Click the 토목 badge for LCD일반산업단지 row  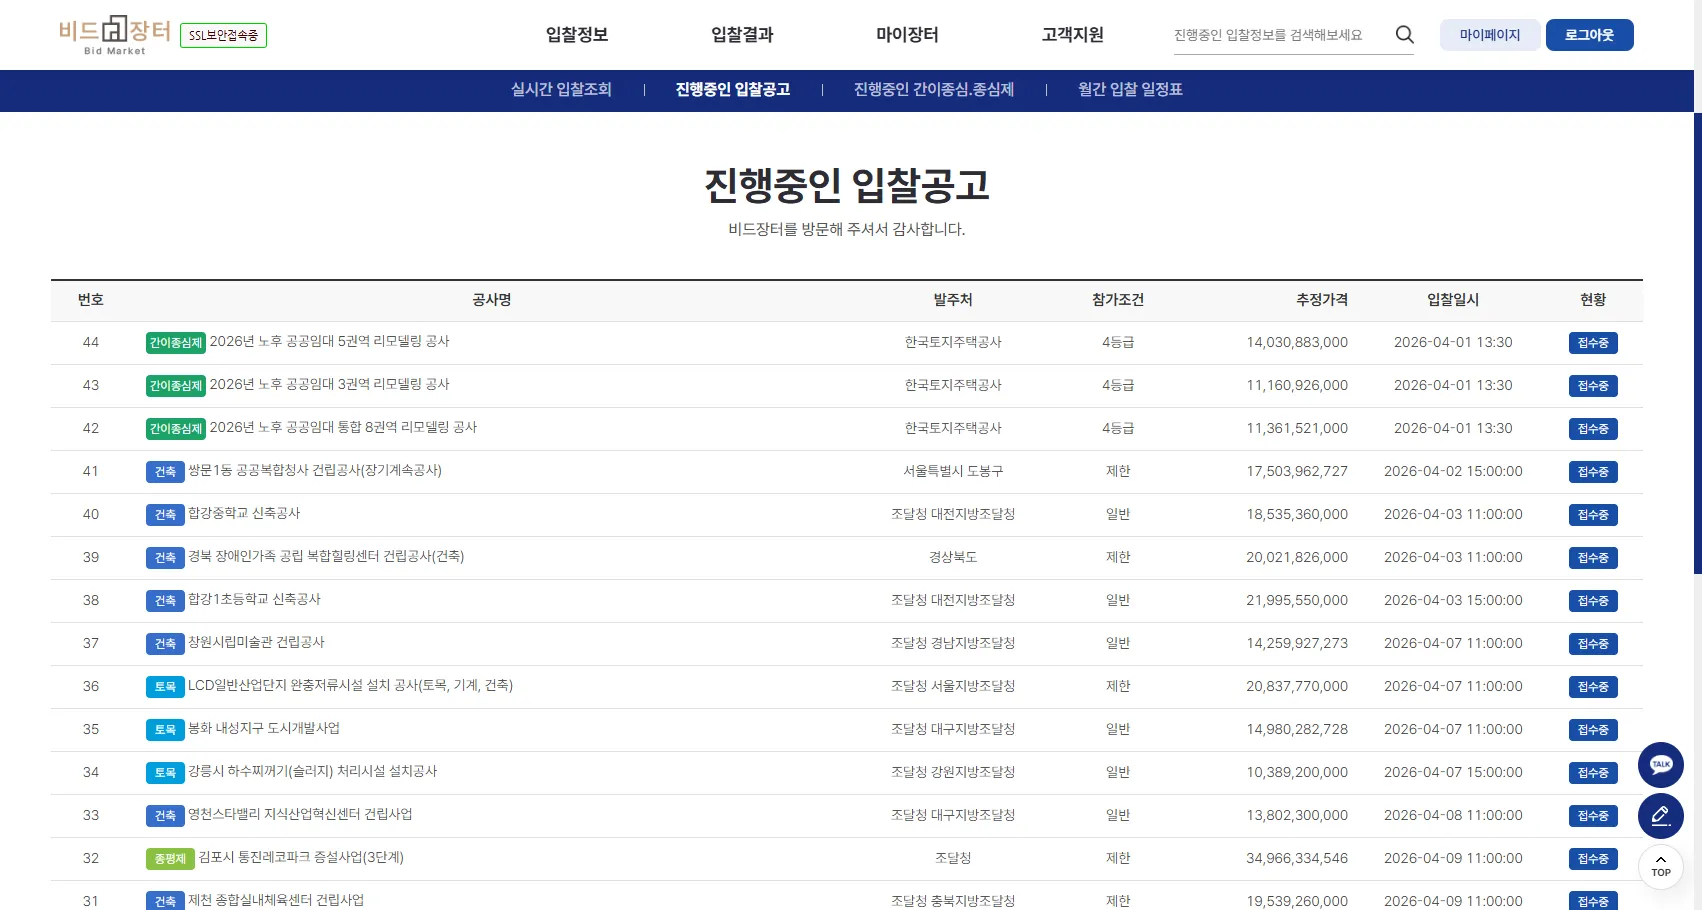point(165,687)
